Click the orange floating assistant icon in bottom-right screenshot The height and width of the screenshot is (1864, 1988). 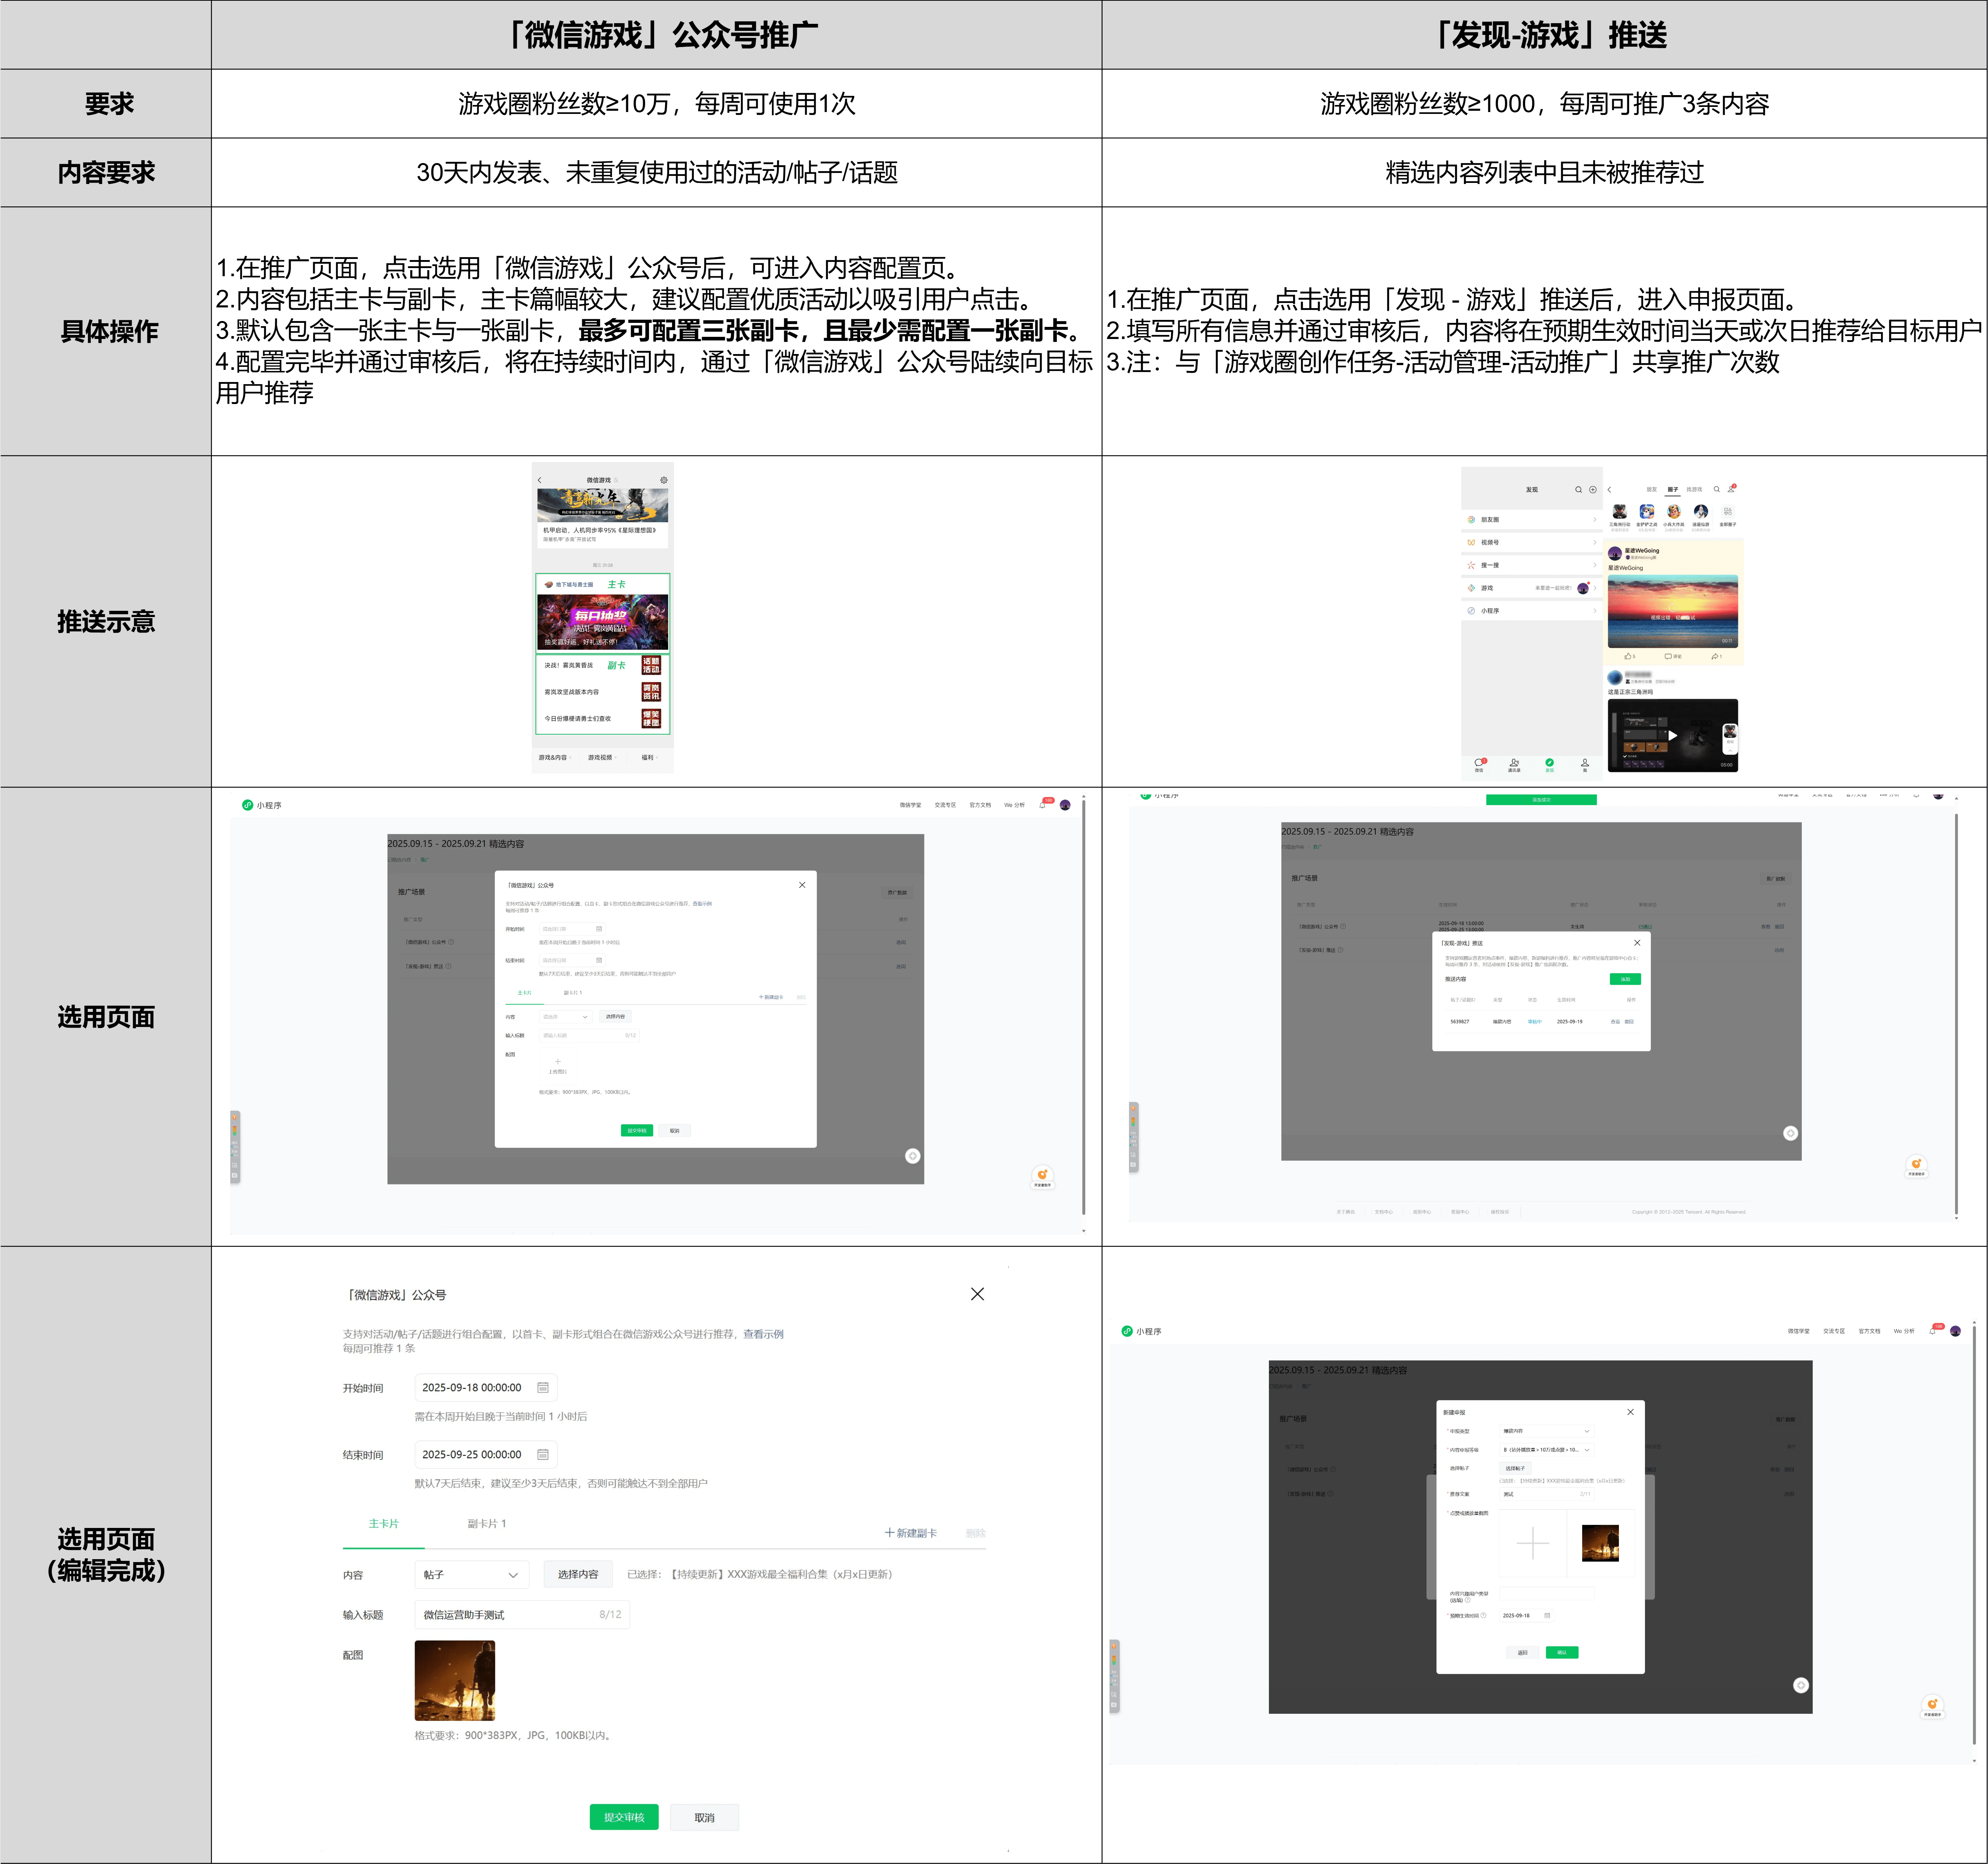[x=1932, y=1704]
